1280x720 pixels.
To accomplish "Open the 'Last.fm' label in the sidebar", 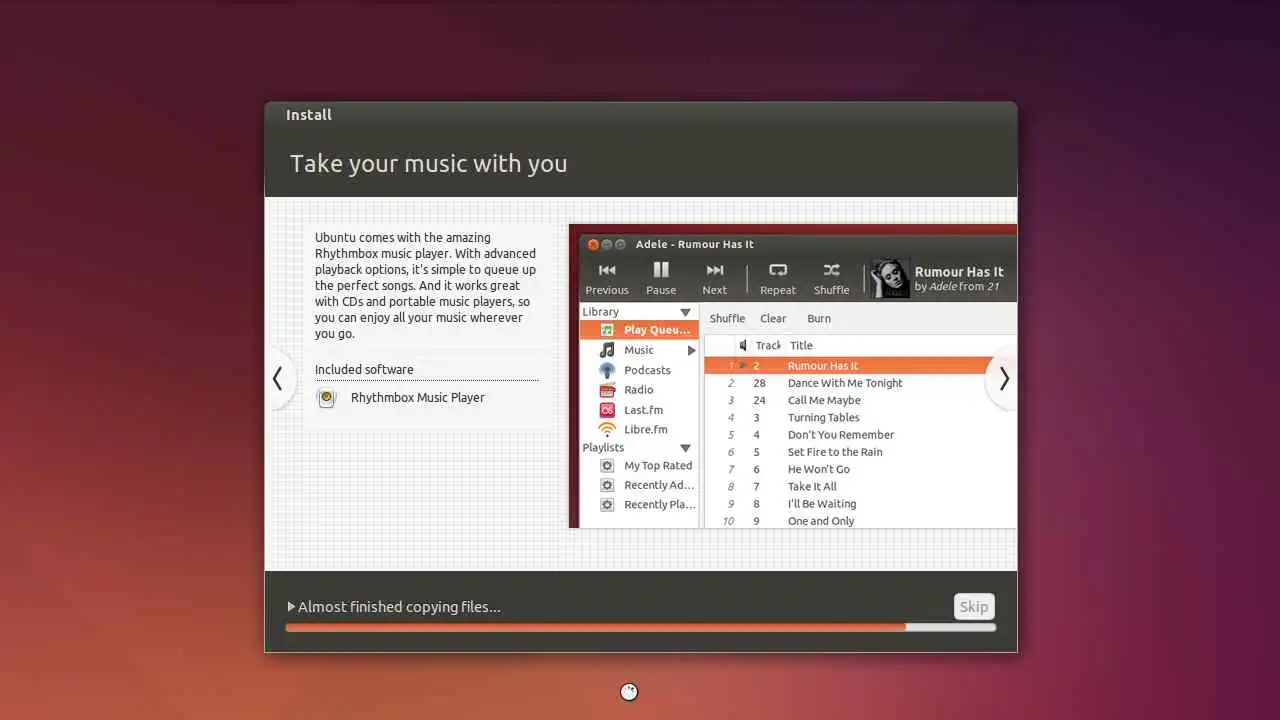I will [x=643, y=410].
